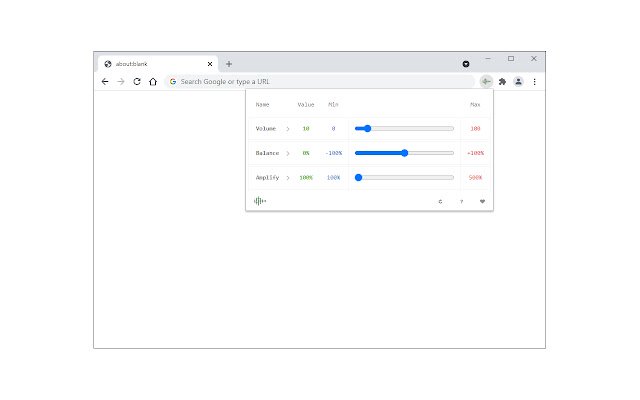640x400 pixels.
Task: Click the heart icon in popup footer
Action: (482, 201)
